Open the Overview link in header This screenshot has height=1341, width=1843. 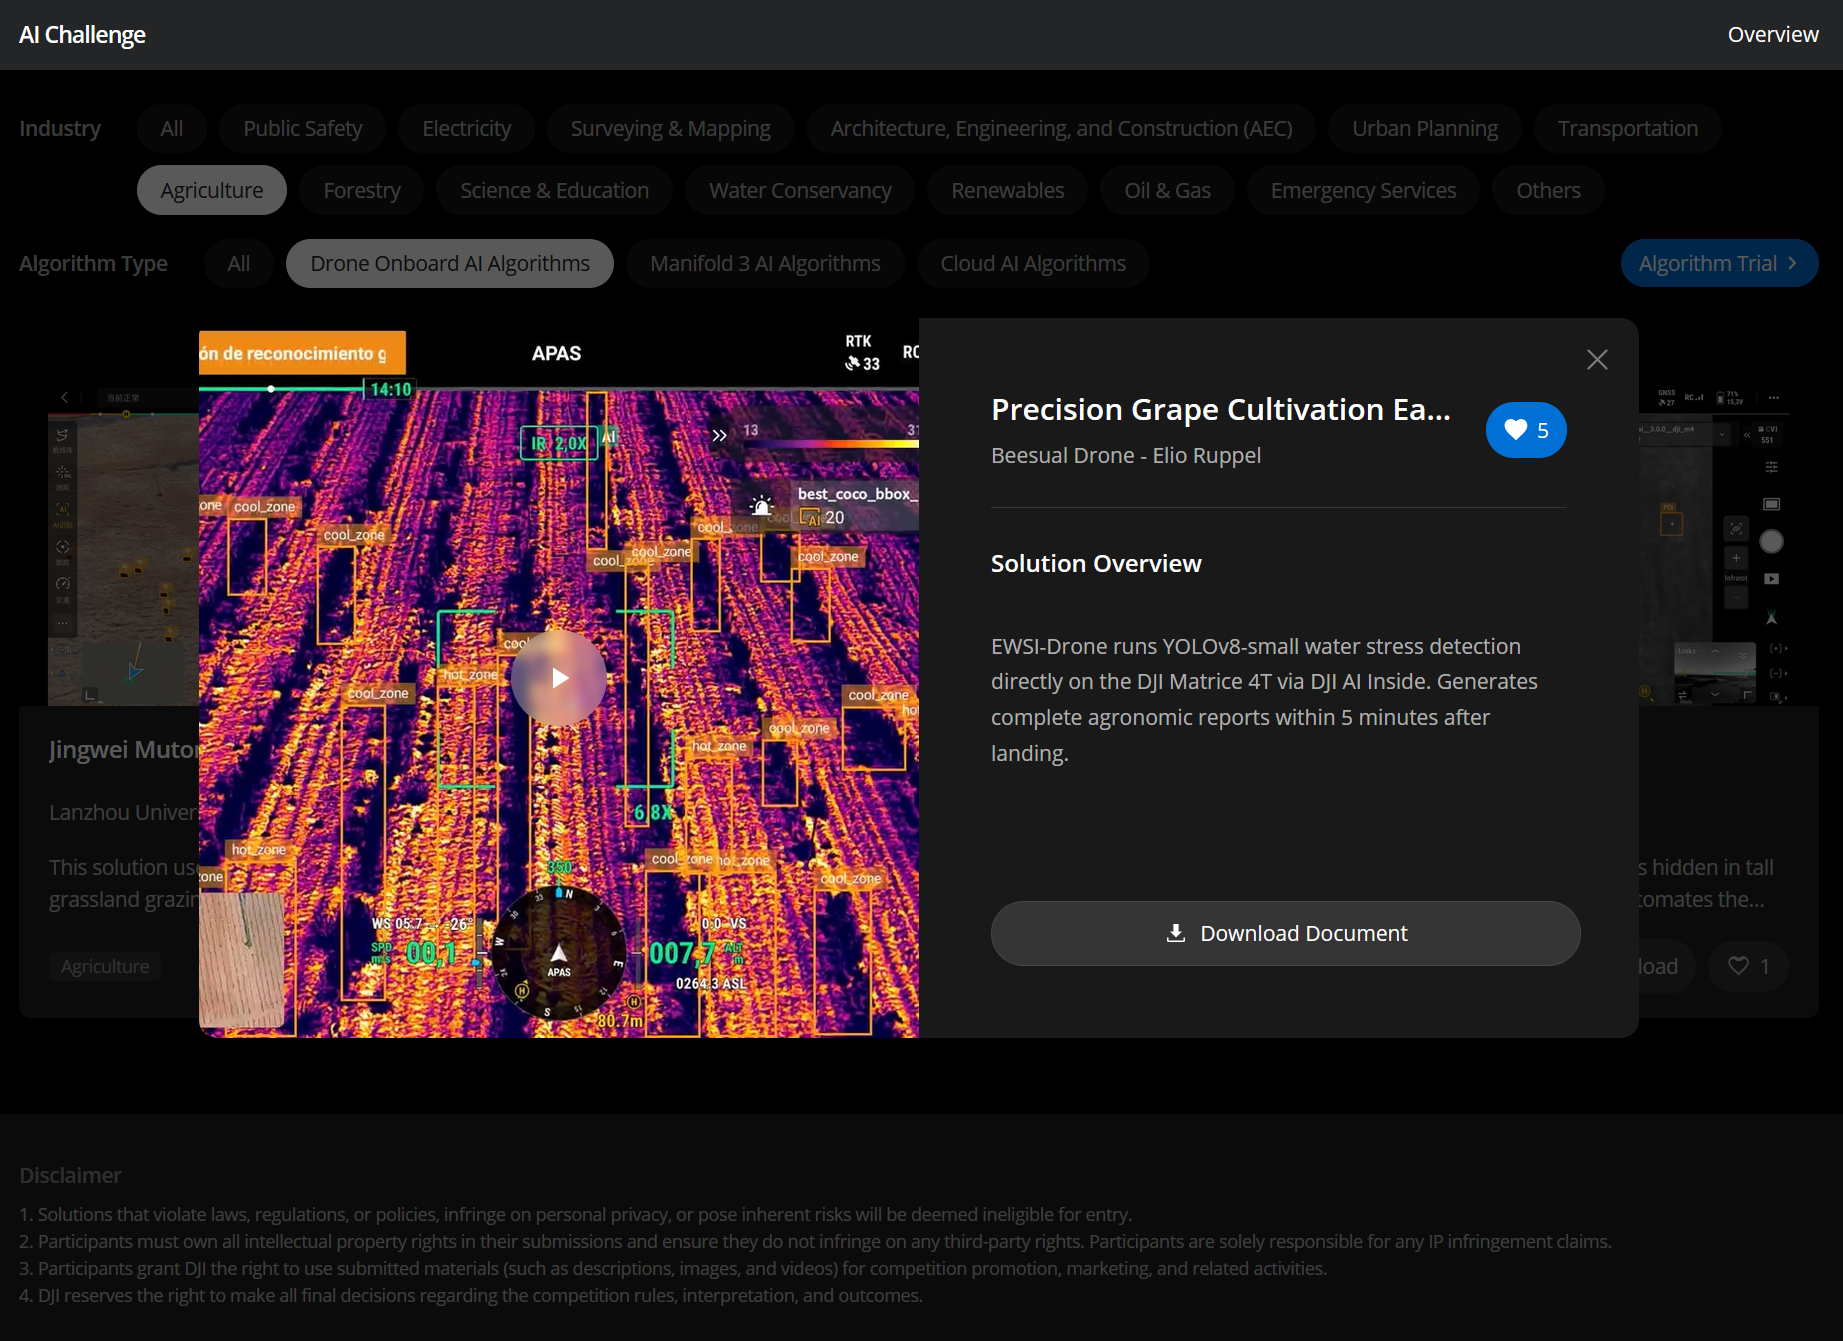(1773, 35)
